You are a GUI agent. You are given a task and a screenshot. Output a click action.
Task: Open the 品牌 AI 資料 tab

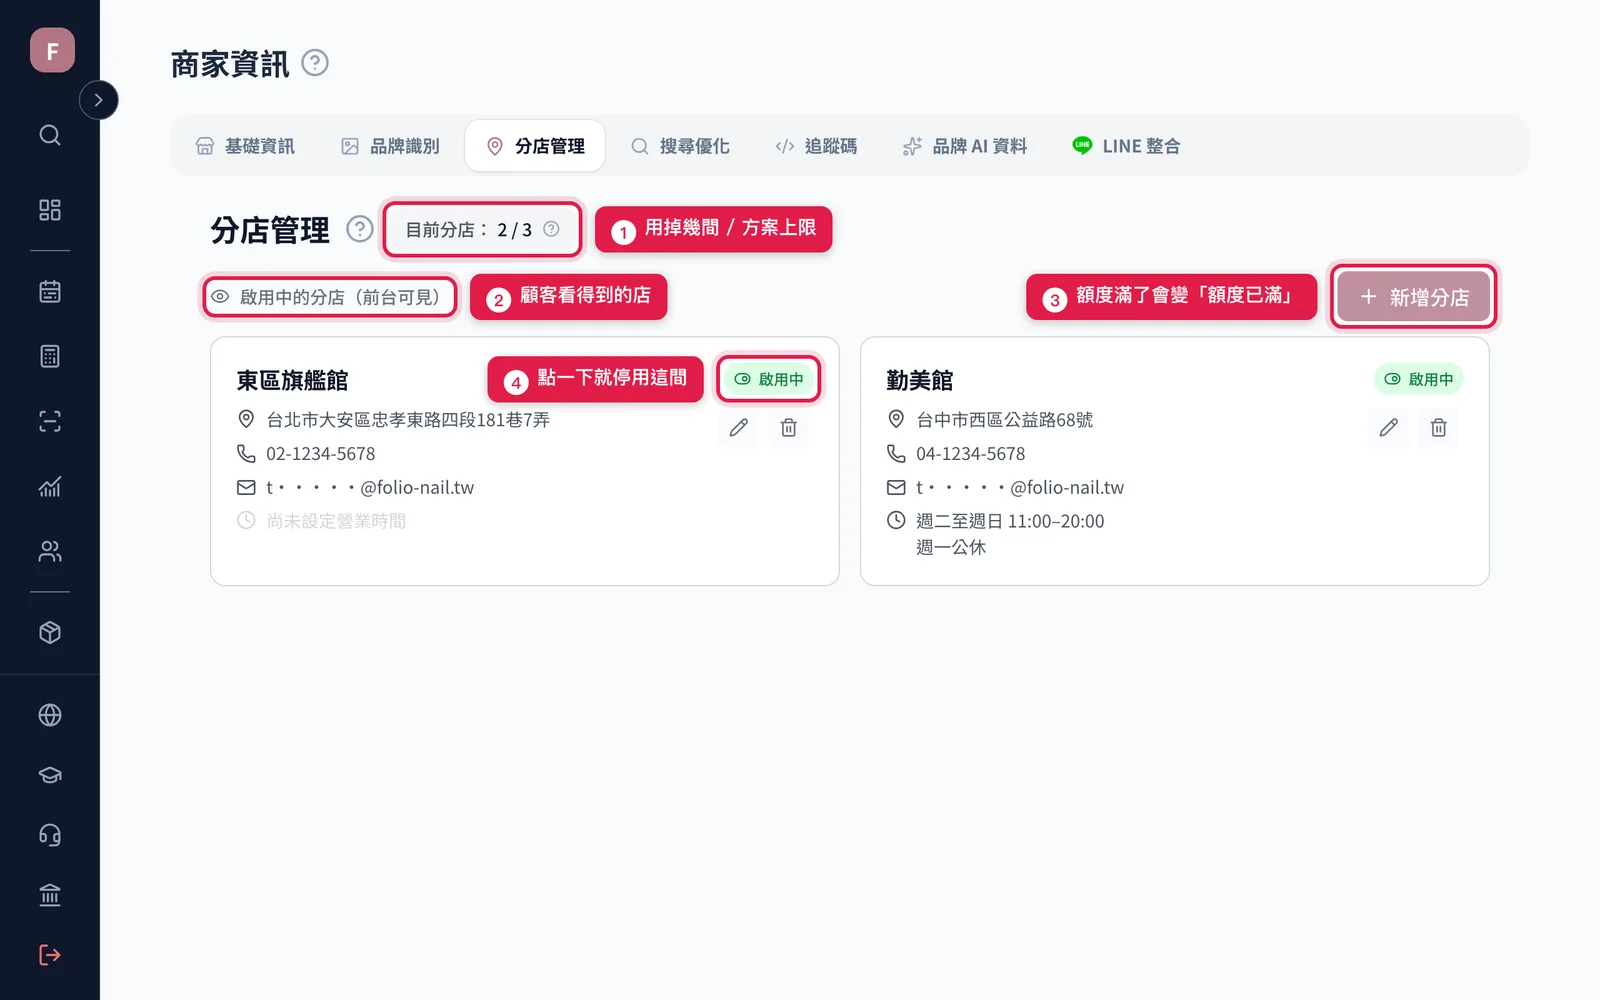click(x=965, y=146)
